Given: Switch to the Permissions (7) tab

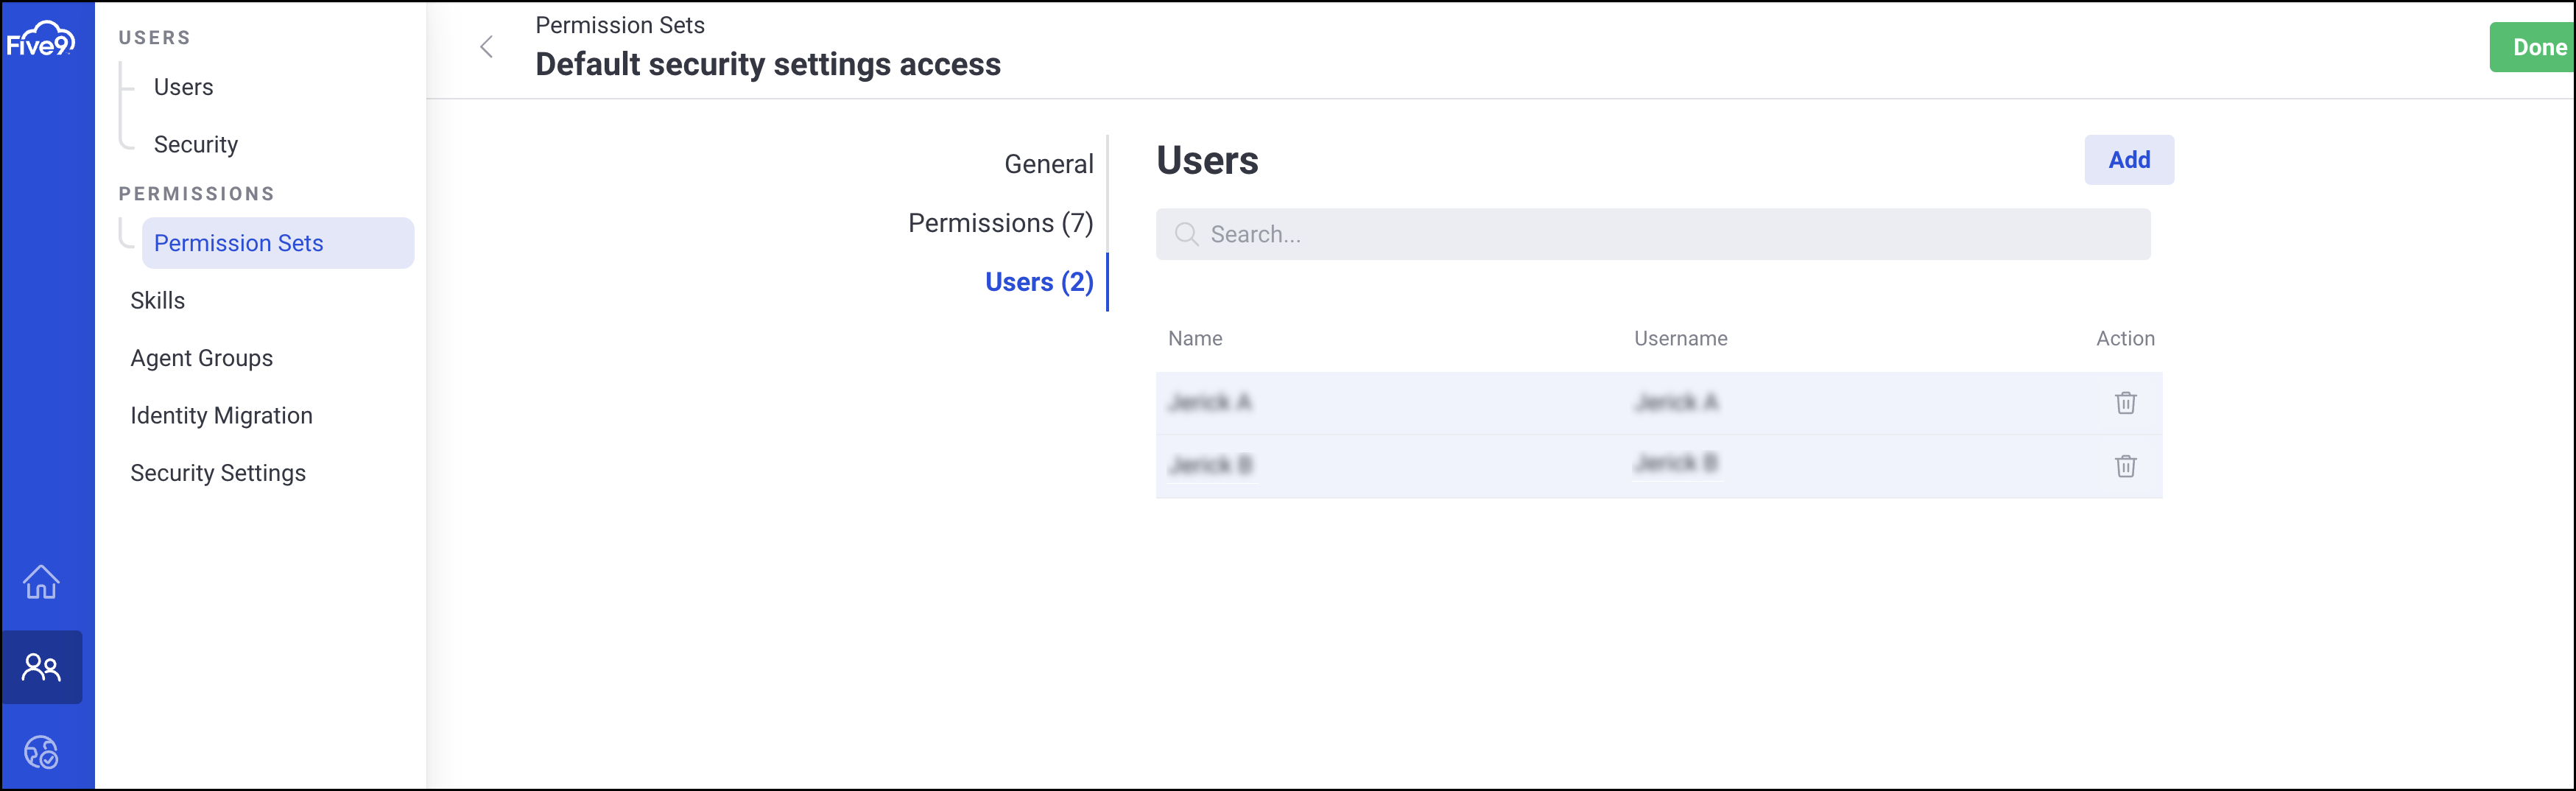Looking at the screenshot, I should pos(1001,223).
